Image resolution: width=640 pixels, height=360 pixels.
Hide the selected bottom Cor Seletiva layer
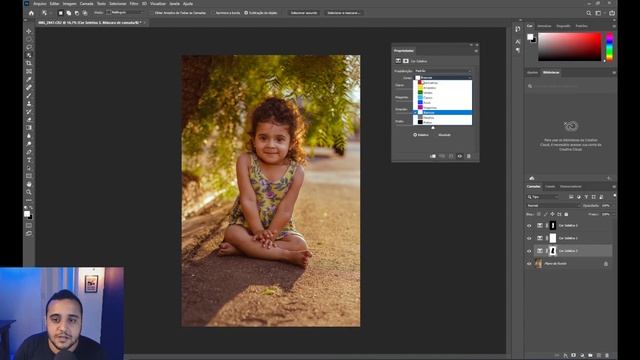(x=529, y=251)
